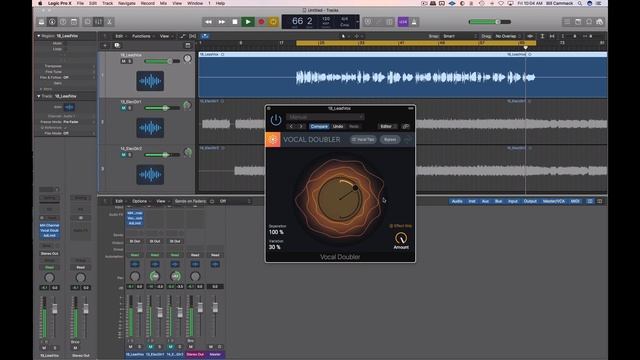
Task: Open the File menu
Action: pos(80,3)
